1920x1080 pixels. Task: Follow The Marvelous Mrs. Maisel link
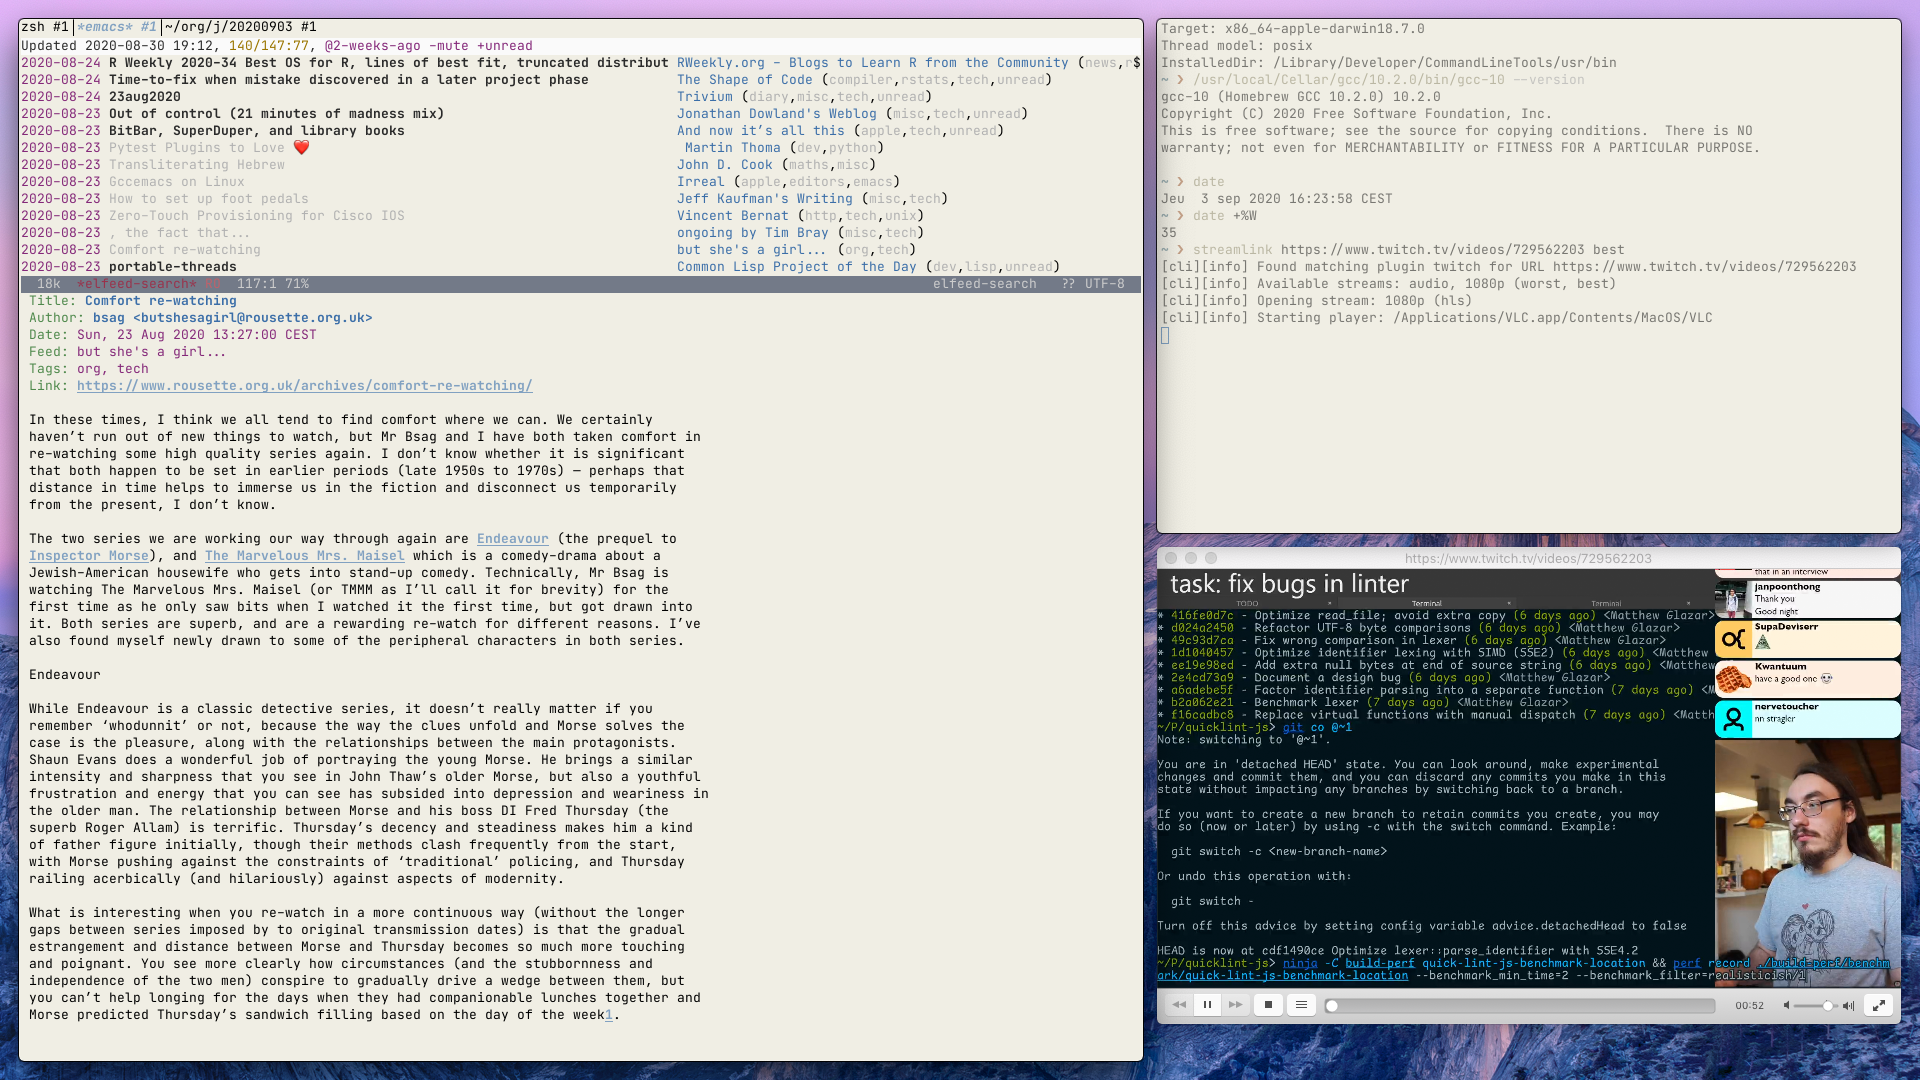304,556
